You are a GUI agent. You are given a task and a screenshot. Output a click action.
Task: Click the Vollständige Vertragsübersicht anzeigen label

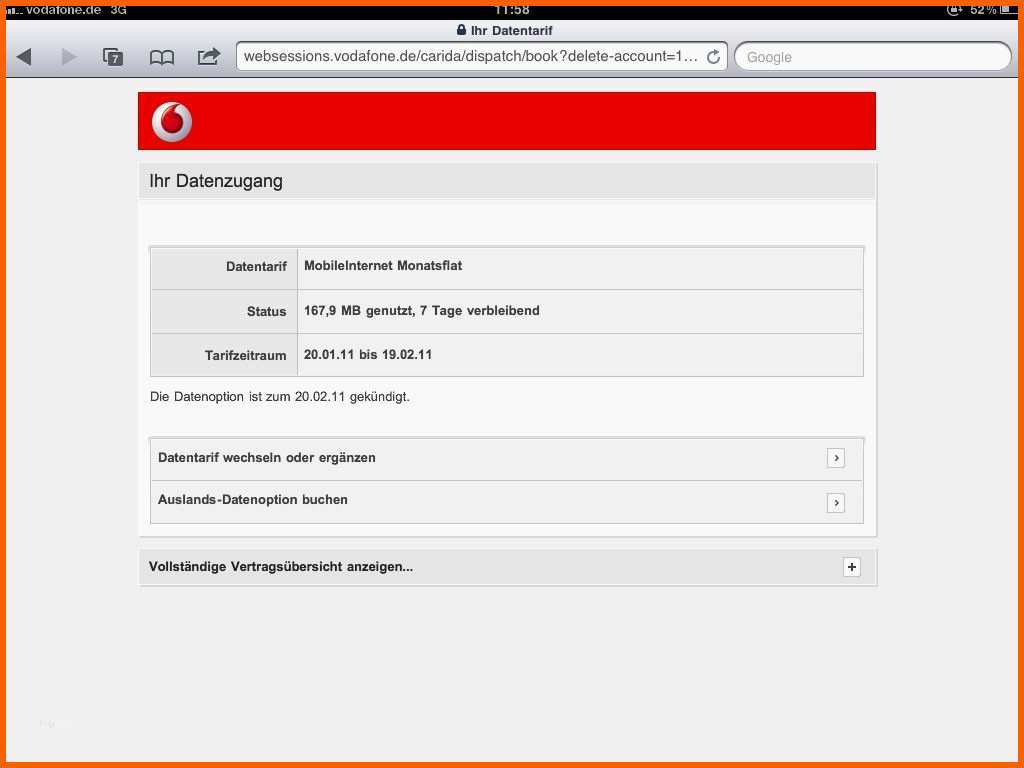(x=281, y=567)
